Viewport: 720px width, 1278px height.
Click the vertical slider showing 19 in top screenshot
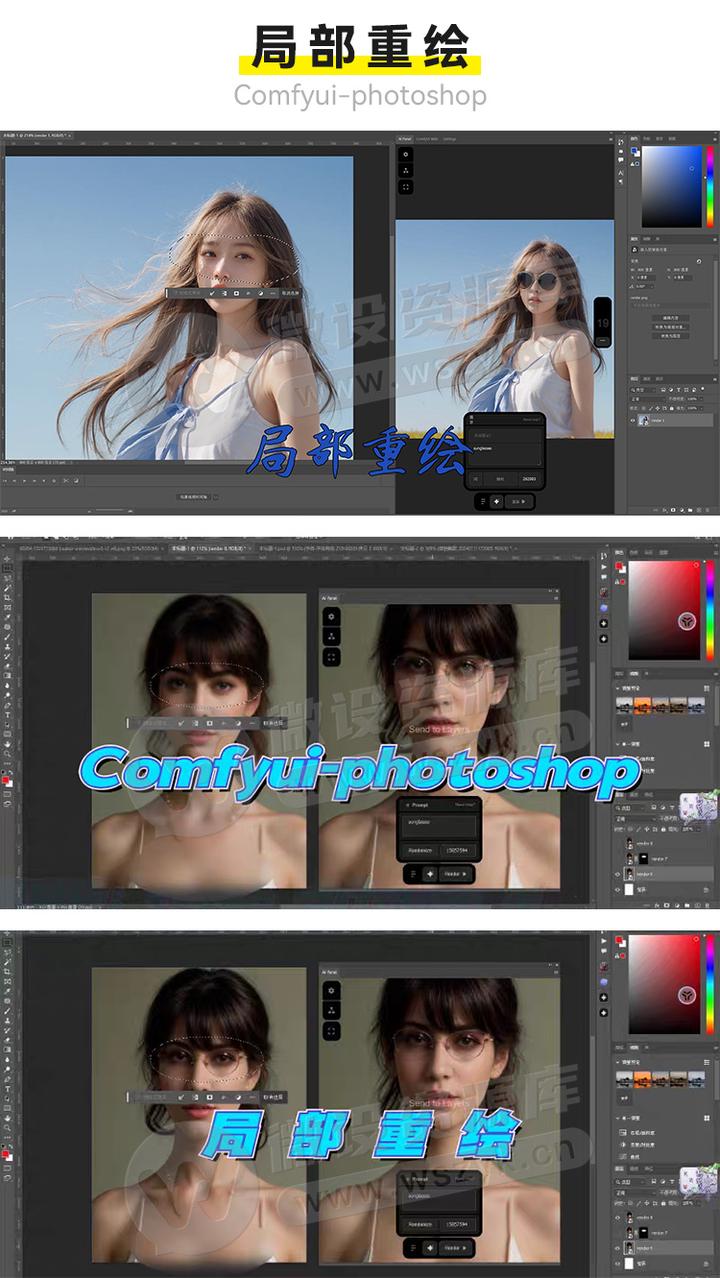click(x=602, y=322)
